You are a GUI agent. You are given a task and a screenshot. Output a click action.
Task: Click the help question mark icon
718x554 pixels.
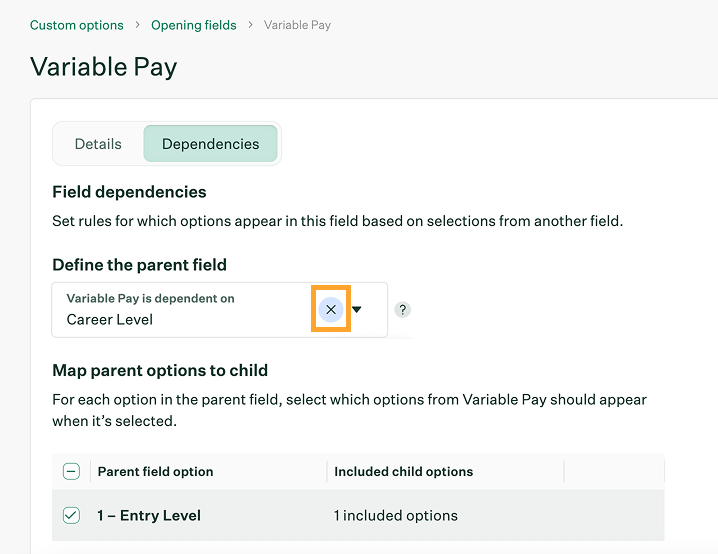[402, 310]
